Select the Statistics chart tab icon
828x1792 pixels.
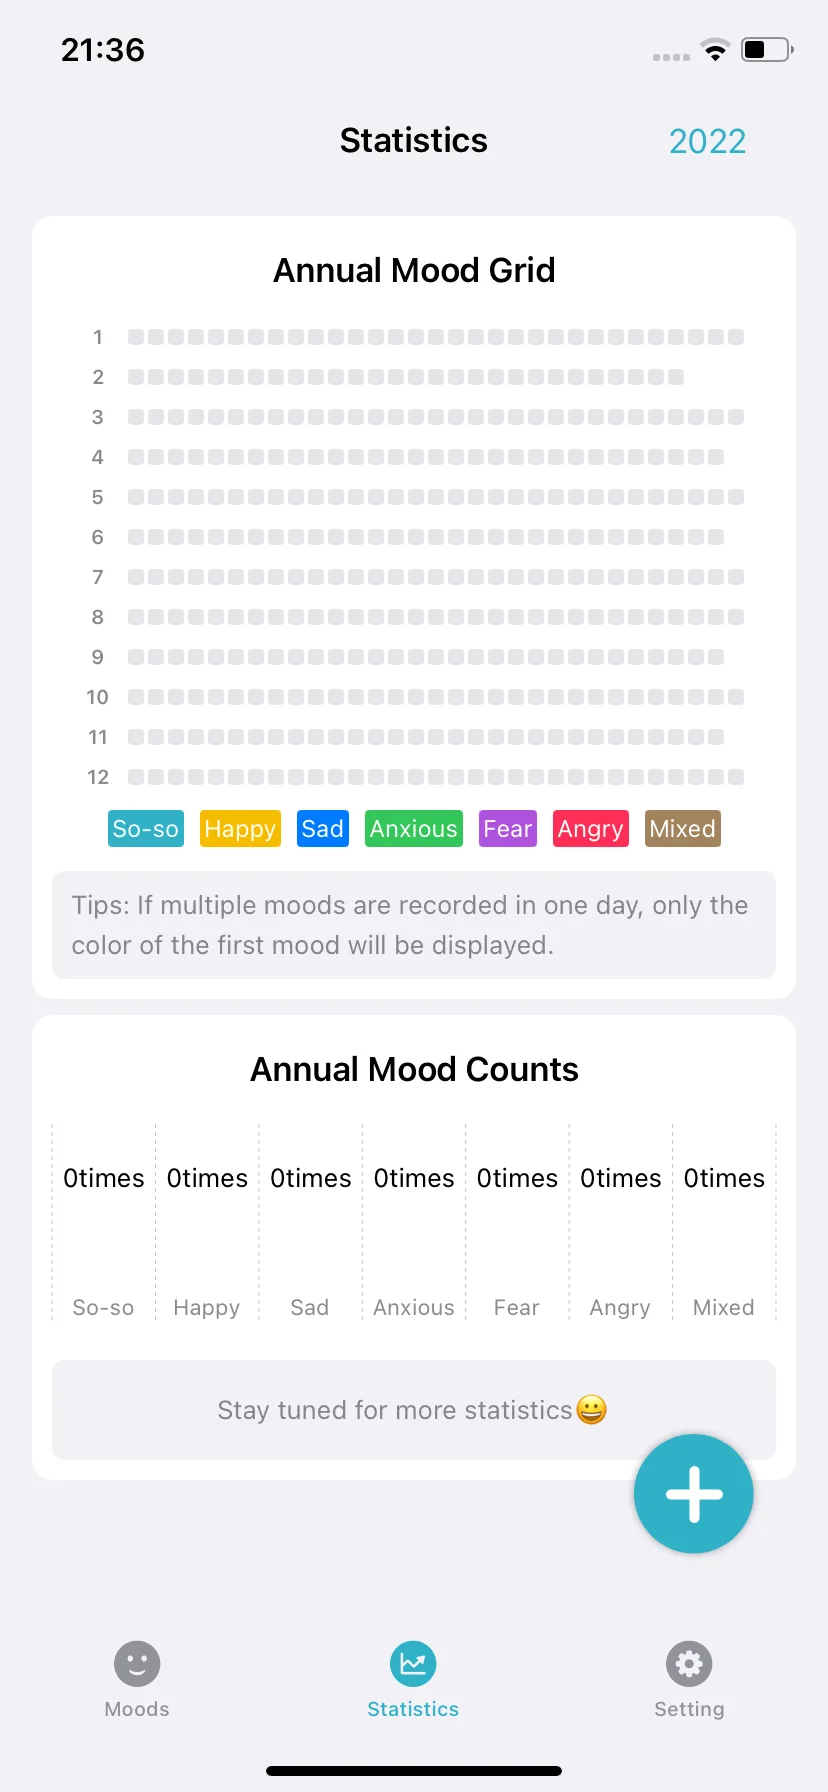tap(413, 1664)
